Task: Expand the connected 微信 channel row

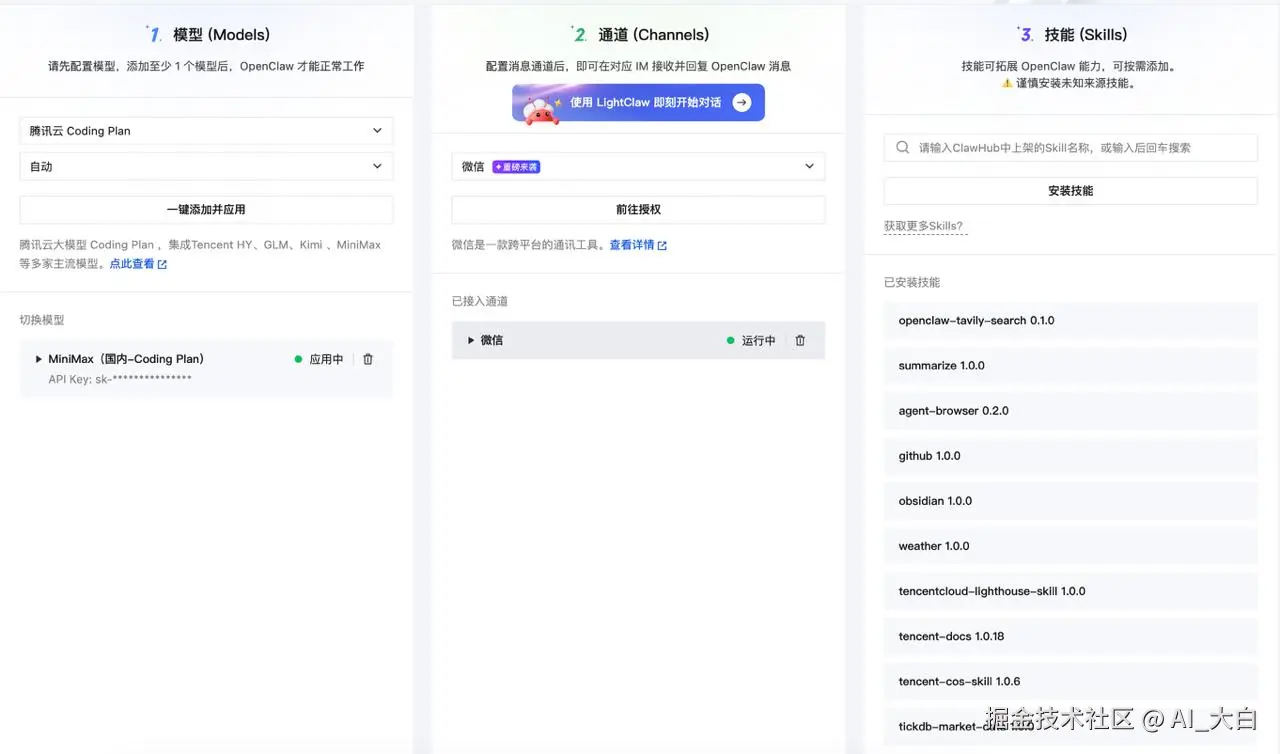Action: click(x=471, y=340)
